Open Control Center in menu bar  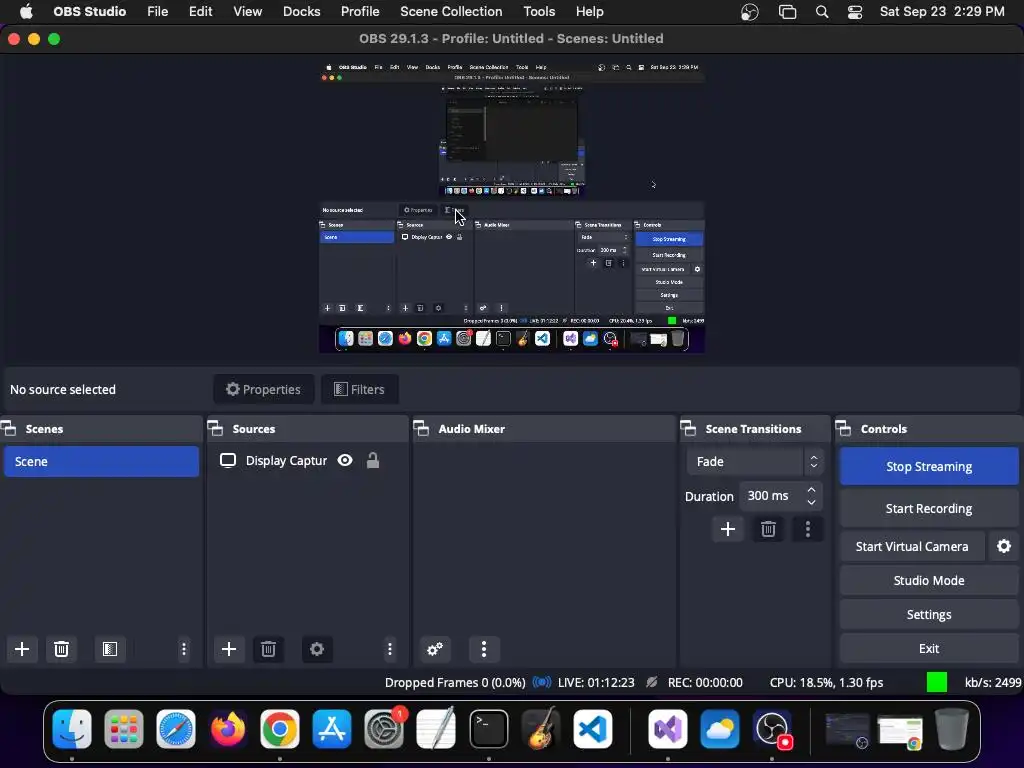click(x=855, y=12)
